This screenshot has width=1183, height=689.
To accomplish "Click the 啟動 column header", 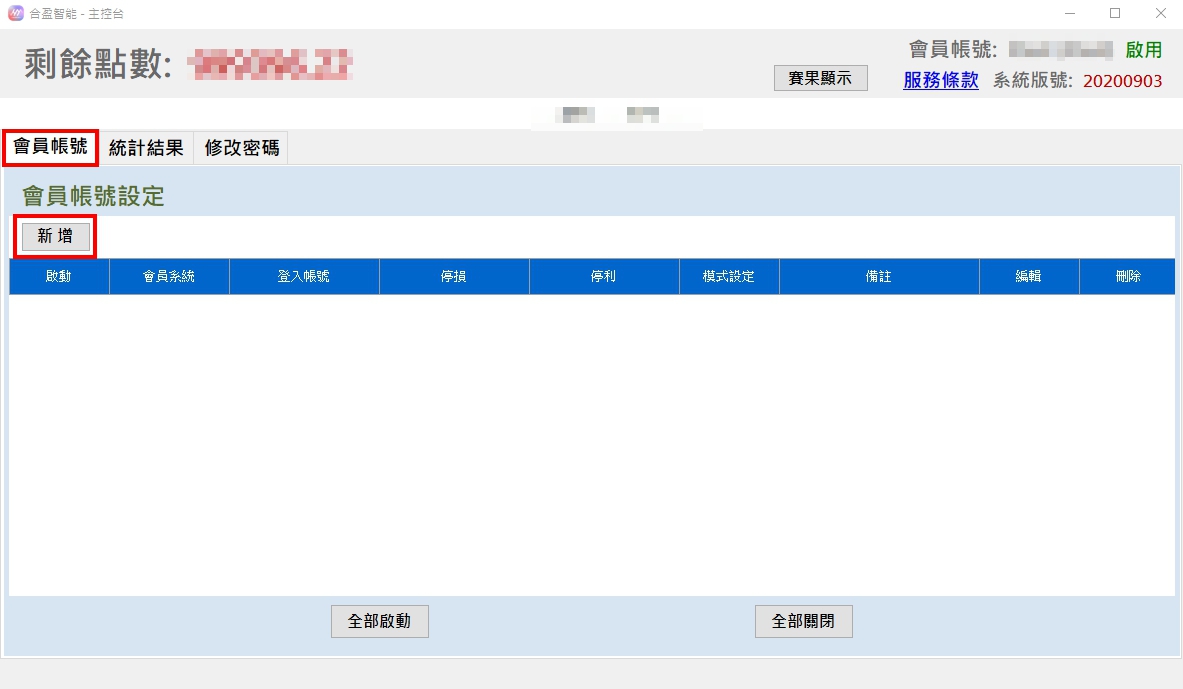I will tap(59, 277).
